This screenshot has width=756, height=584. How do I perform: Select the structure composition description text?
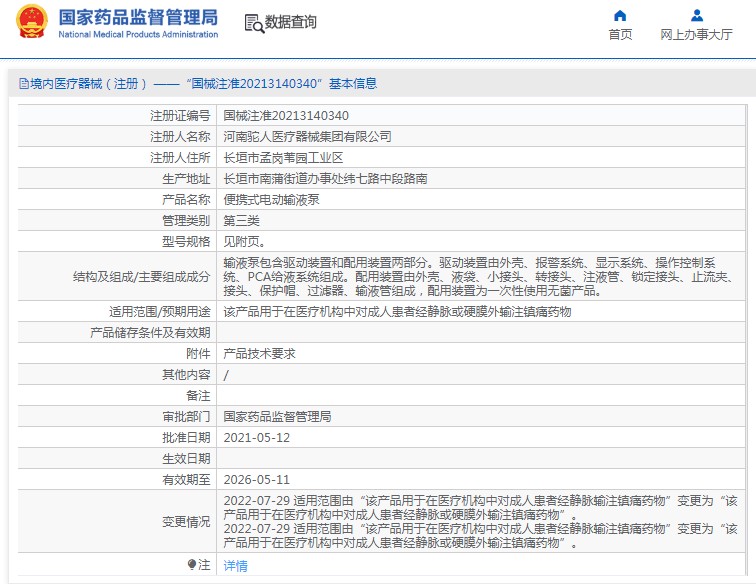click(479, 277)
